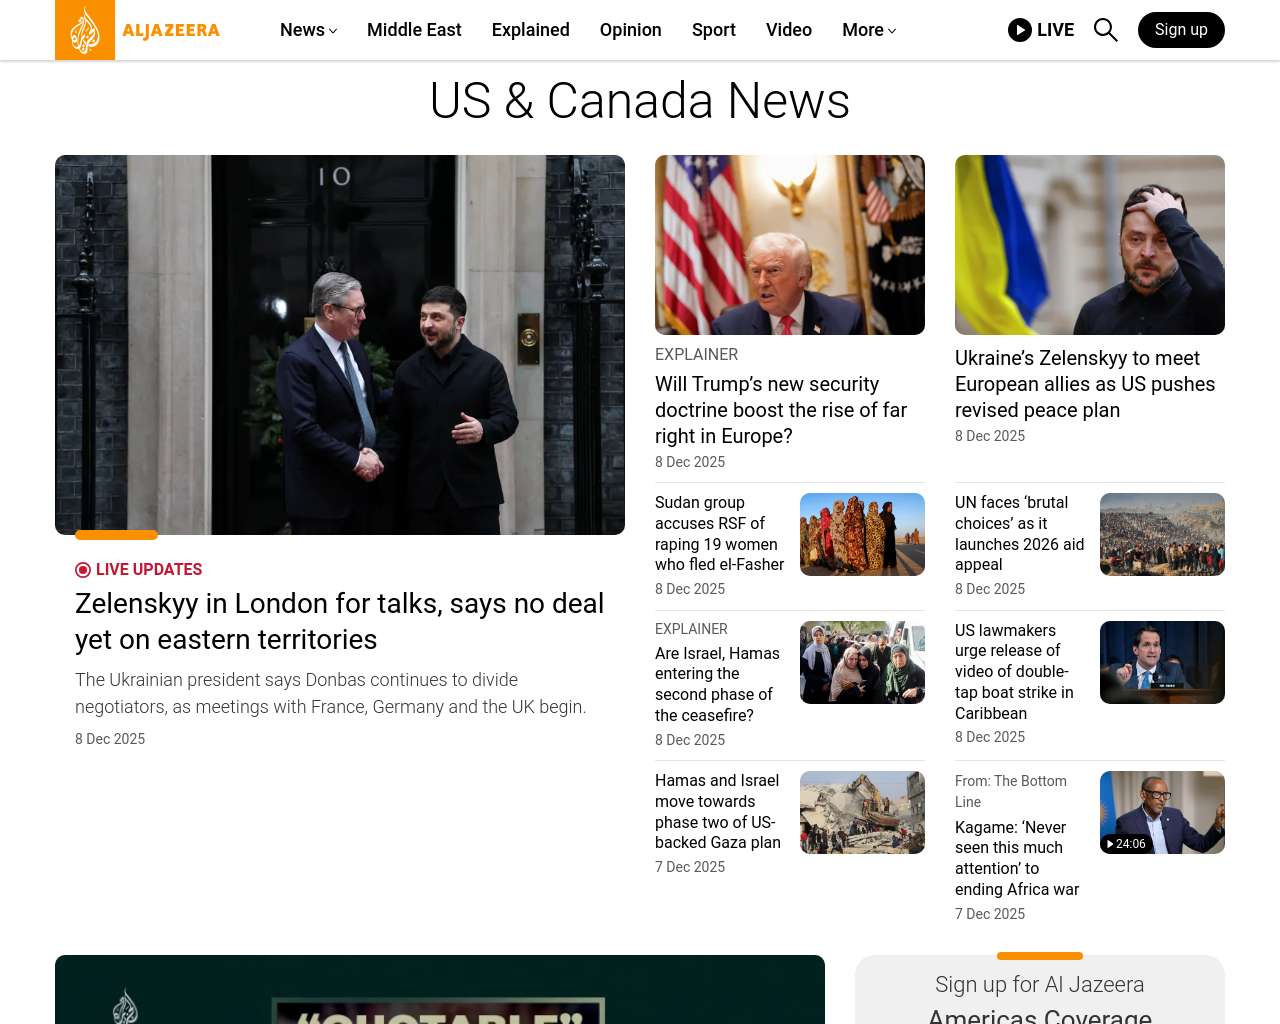This screenshot has width=1280, height=1024.
Task: Click the Israel Hamas ceasefire crowd thumbnail
Action: click(x=862, y=662)
